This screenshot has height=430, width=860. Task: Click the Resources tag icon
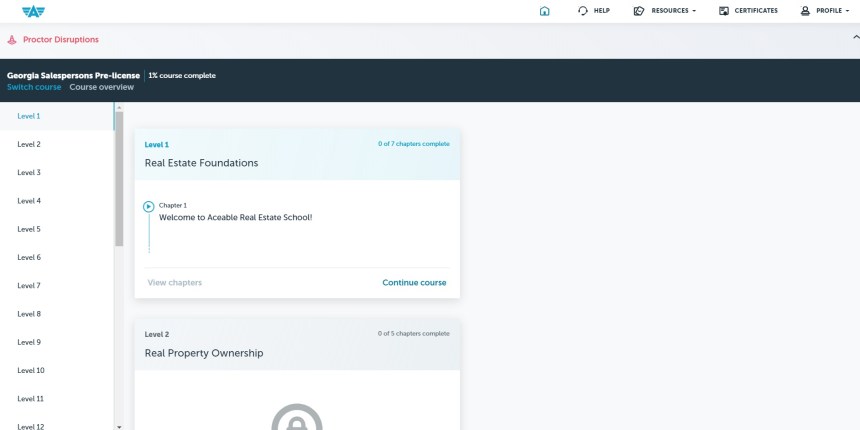639,10
